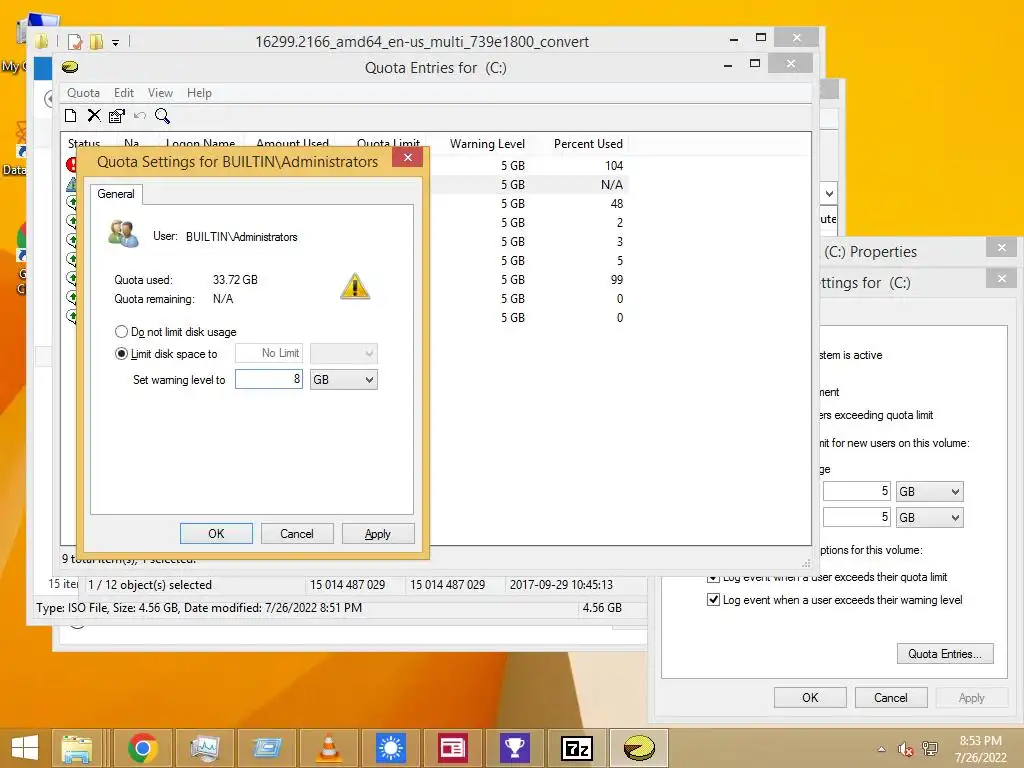The image size is (1024, 768).
Task: Click OK in Quota Settings dialog
Action: (x=216, y=534)
